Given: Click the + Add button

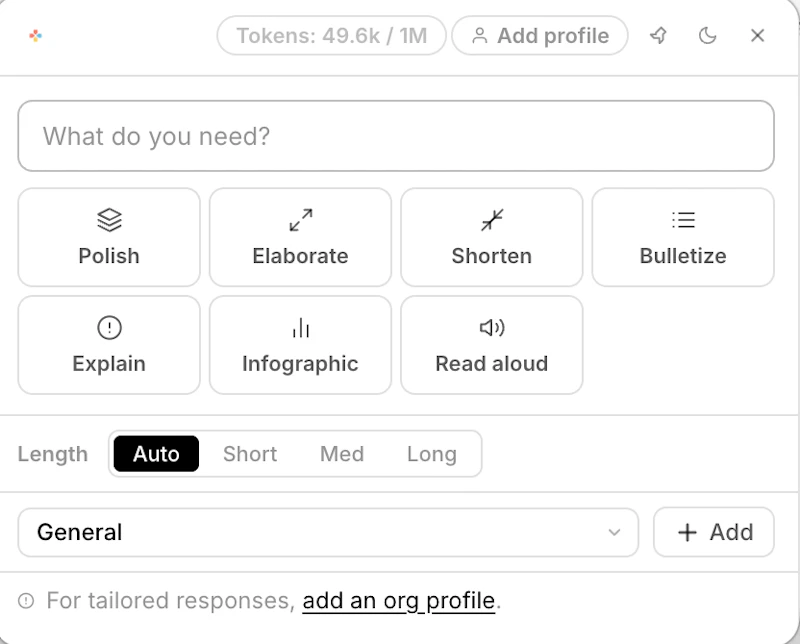Looking at the screenshot, I should pyautogui.click(x=713, y=532).
